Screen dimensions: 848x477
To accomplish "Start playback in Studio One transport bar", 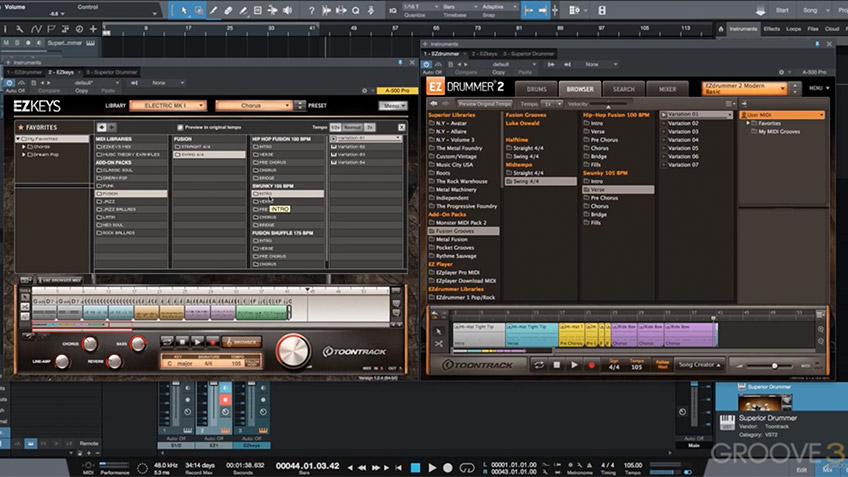I will pyautogui.click(x=432, y=468).
